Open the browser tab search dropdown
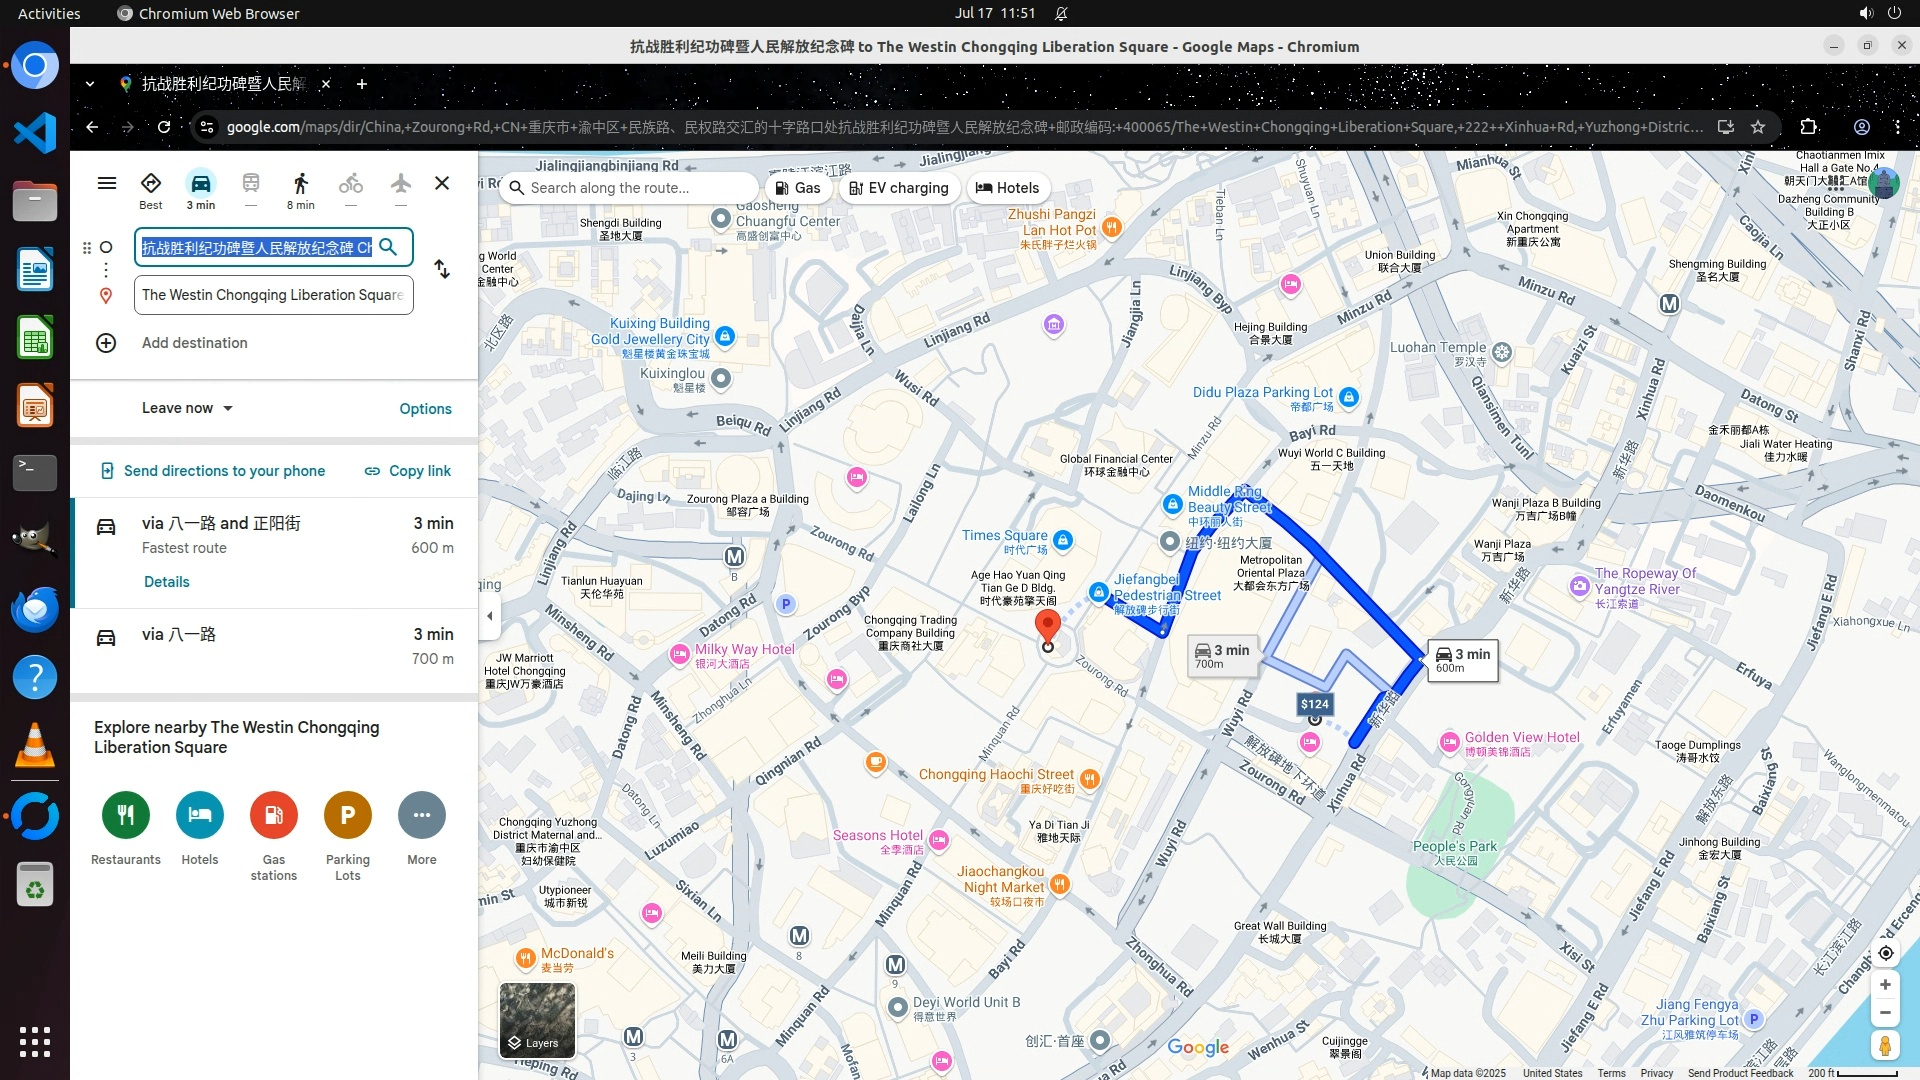This screenshot has height=1080, width=1920. 90,84
